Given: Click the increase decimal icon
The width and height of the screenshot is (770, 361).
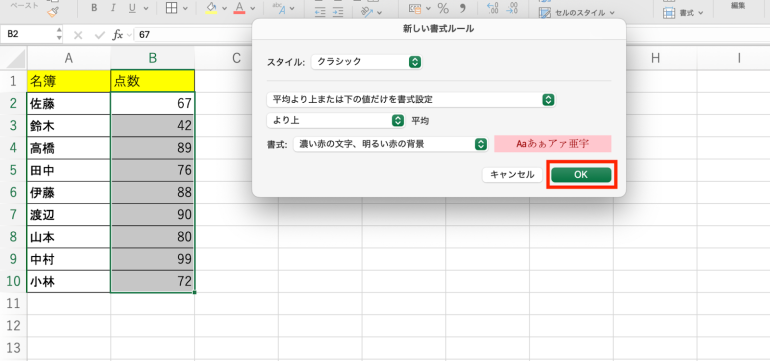Looking at the screenshot, I should [x=493, y=8].
